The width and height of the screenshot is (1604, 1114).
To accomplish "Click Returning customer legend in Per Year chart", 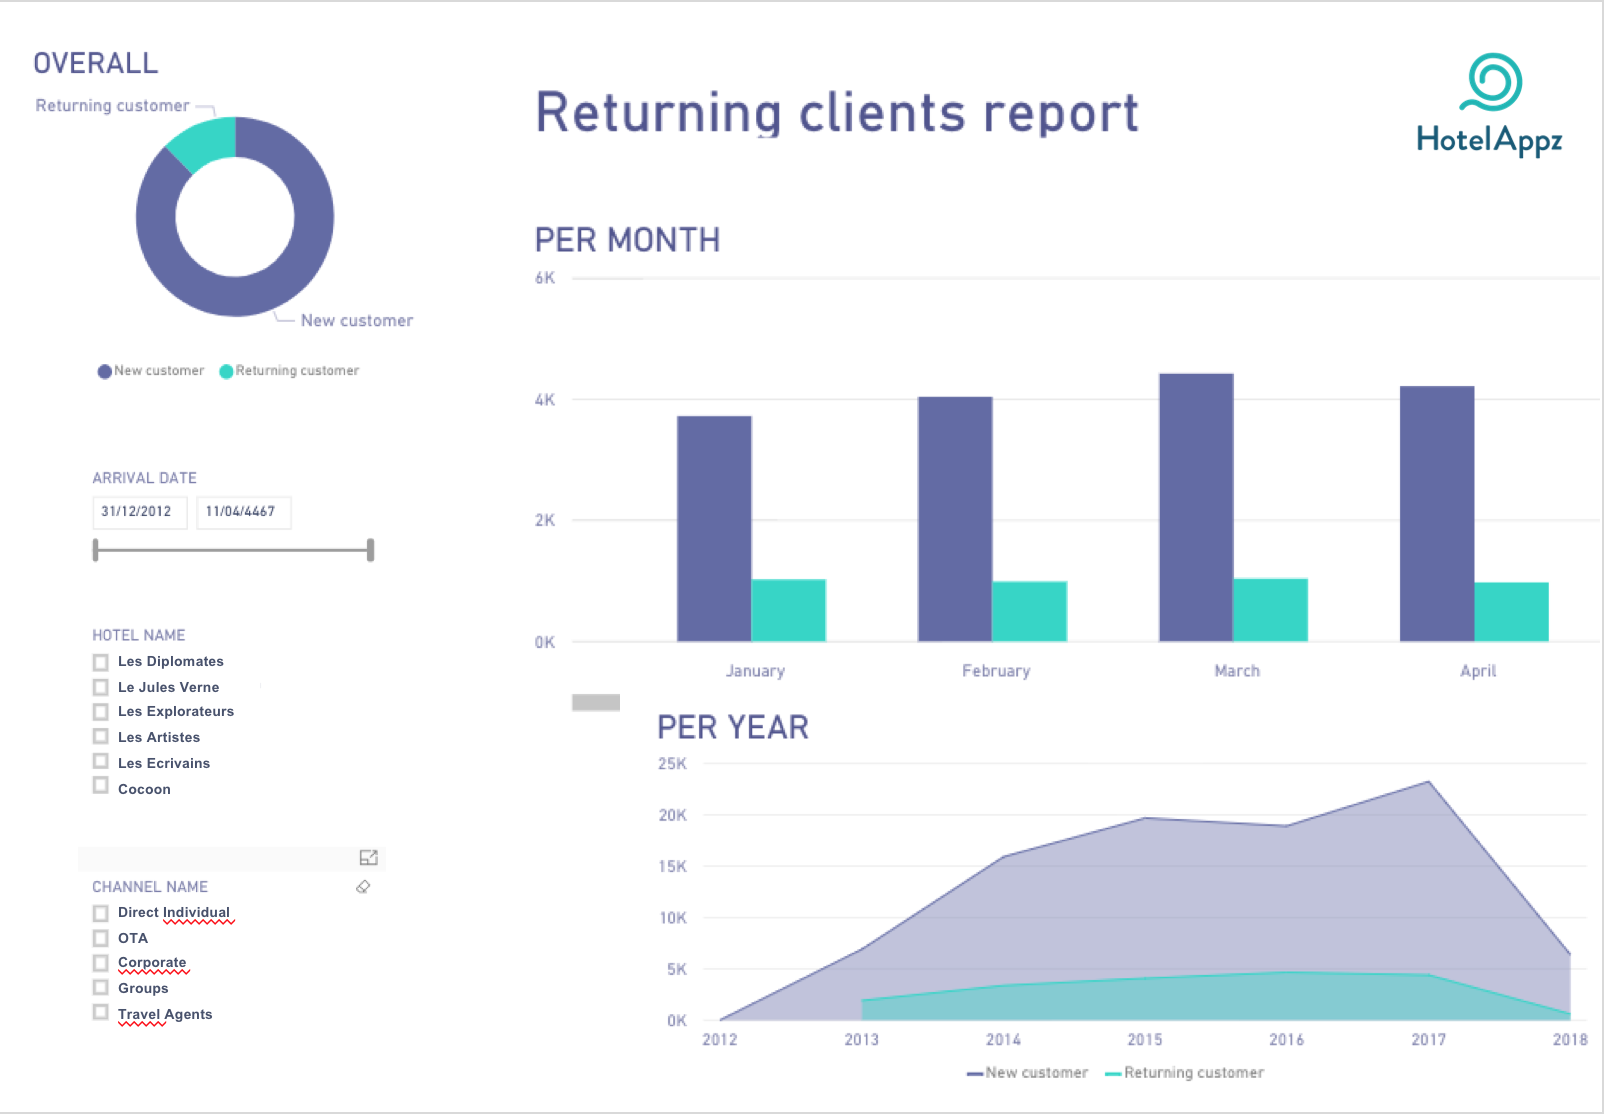I will click(x=1184, y=1073).
